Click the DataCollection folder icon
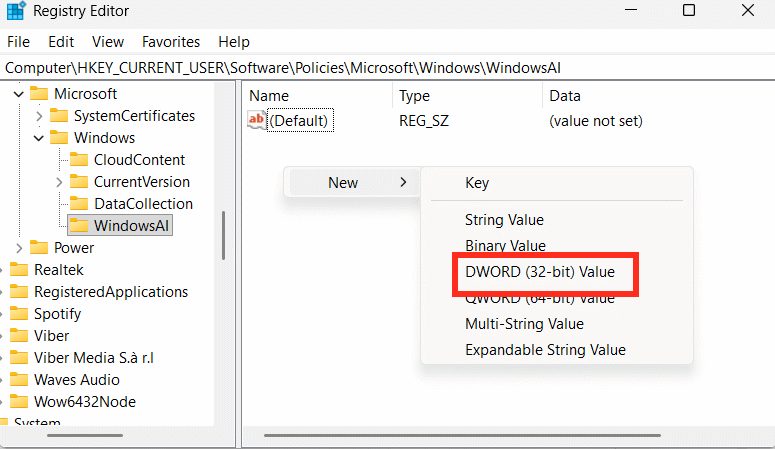 79,204
